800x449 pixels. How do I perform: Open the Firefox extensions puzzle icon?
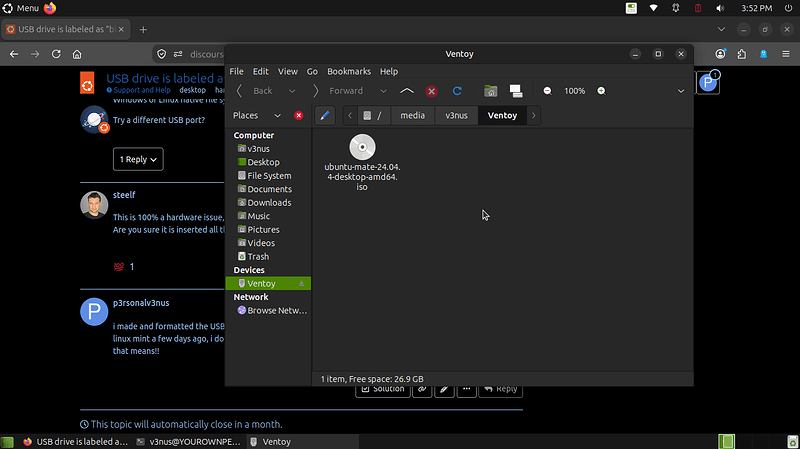click(742, 54)
